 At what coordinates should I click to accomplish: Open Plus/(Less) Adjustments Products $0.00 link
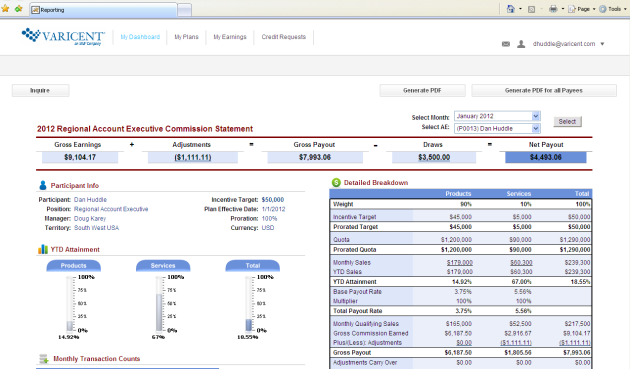[464, 343]
